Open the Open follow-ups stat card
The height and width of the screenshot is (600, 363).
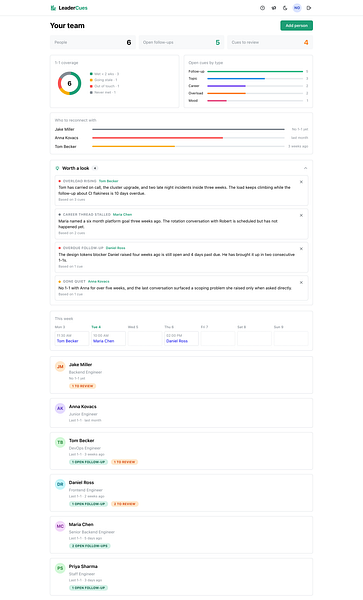pyautogui.click(x=181, y=42)
